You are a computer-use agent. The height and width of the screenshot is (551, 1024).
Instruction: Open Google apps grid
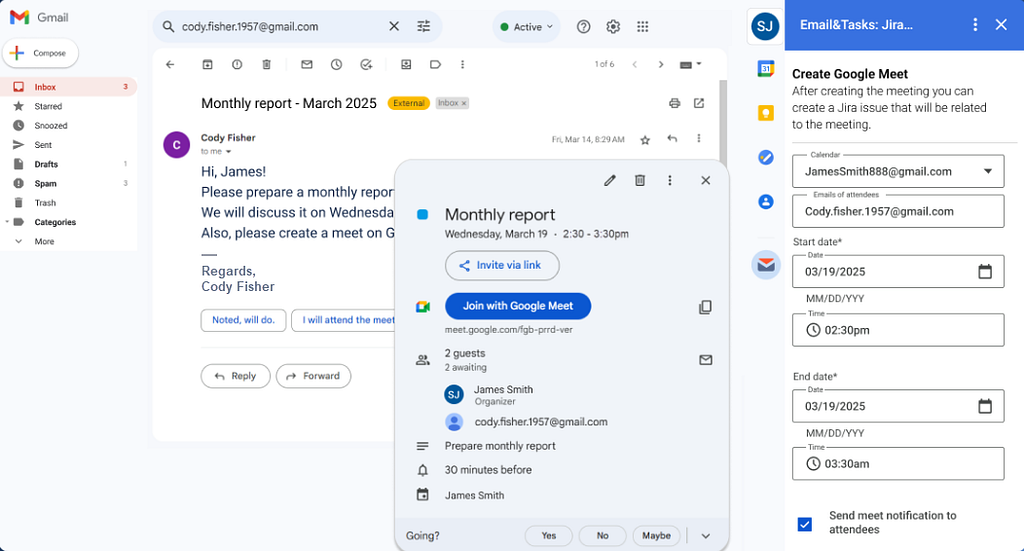[x=643, y=27]
